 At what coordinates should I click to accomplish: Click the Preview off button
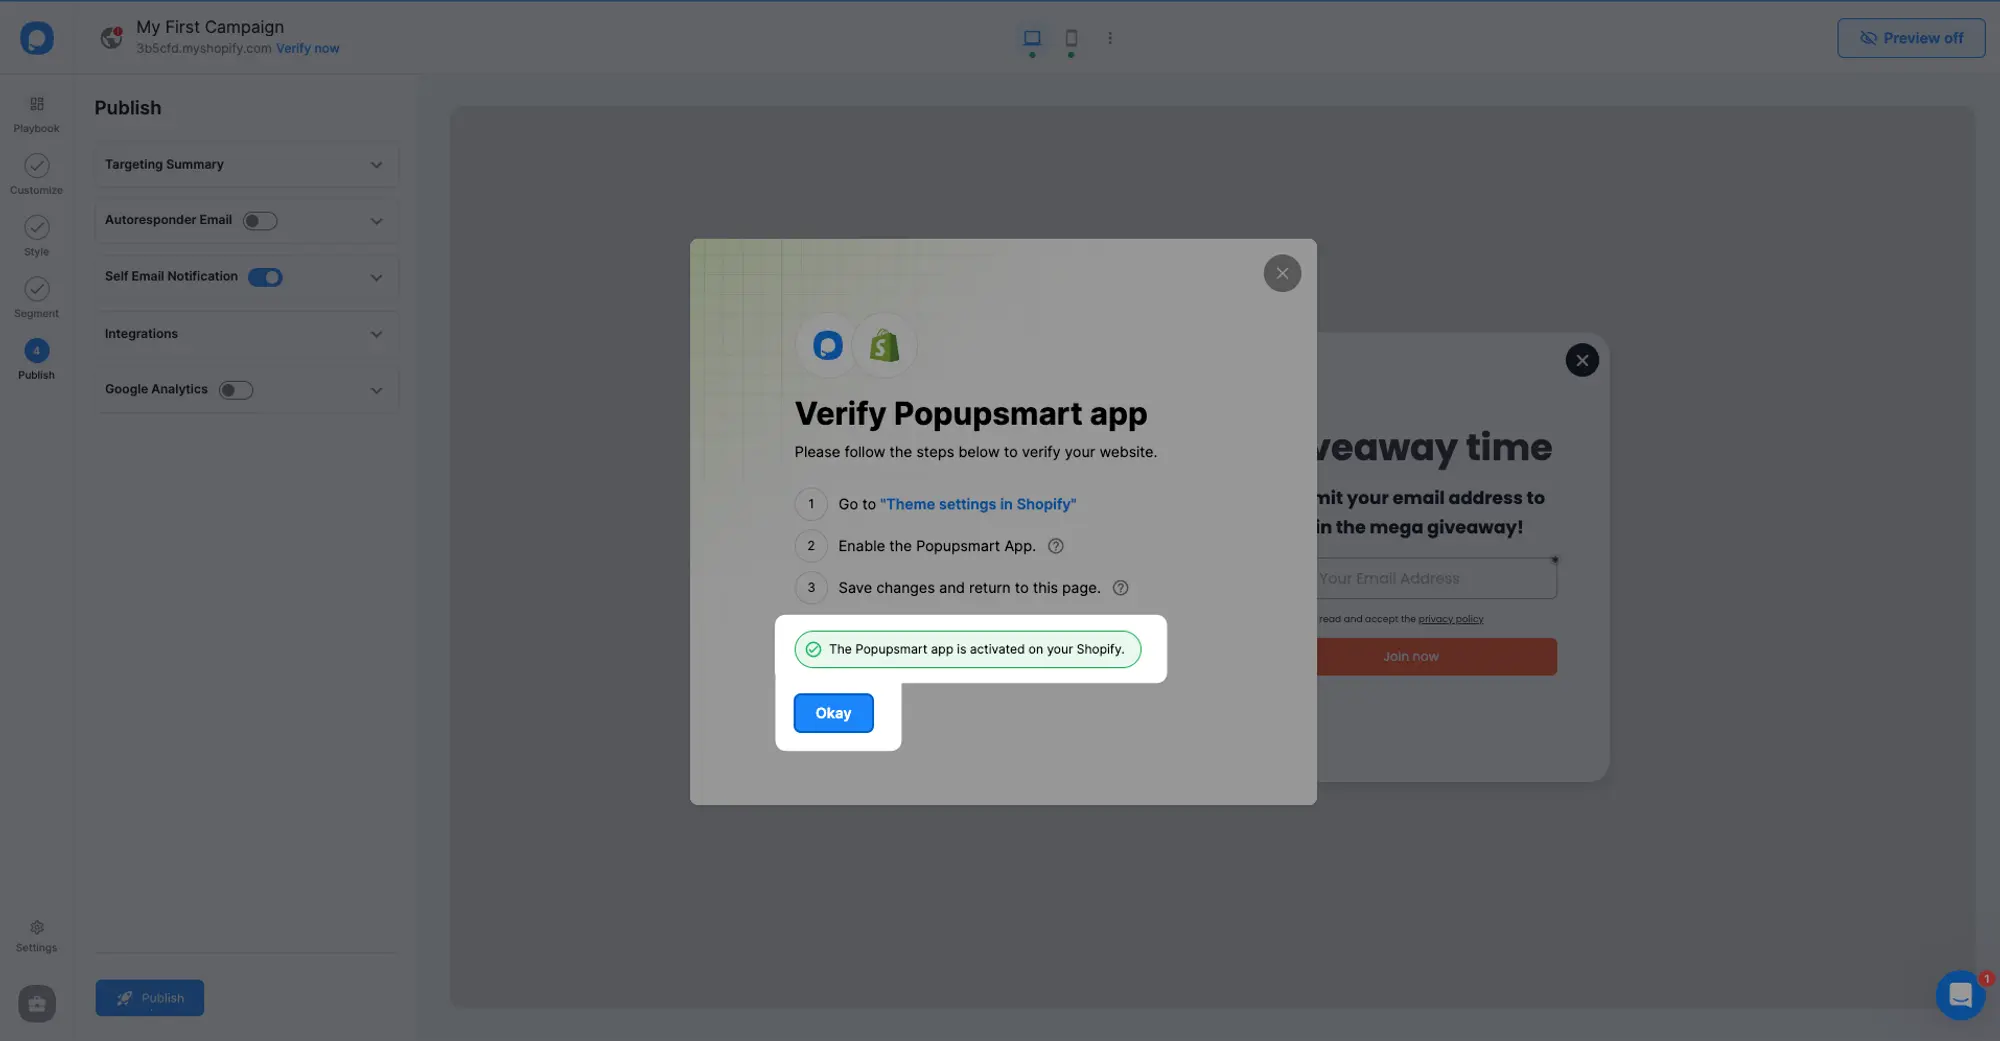coord(1910,38)
